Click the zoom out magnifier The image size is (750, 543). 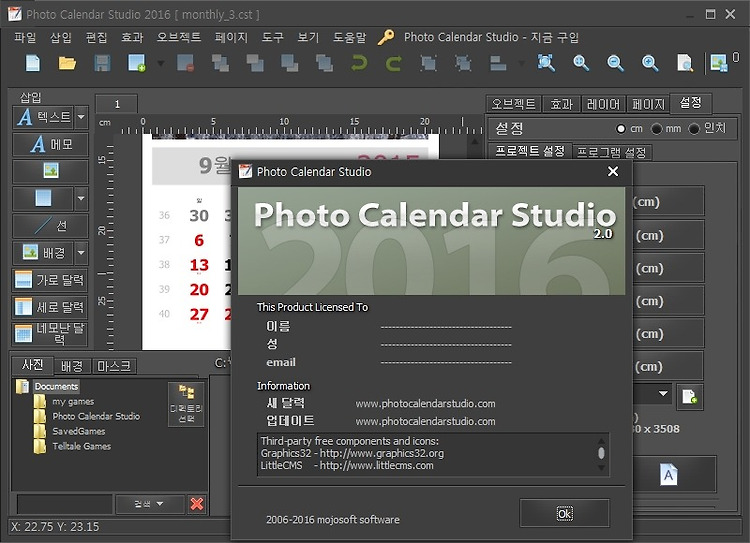tap(615, 63)
